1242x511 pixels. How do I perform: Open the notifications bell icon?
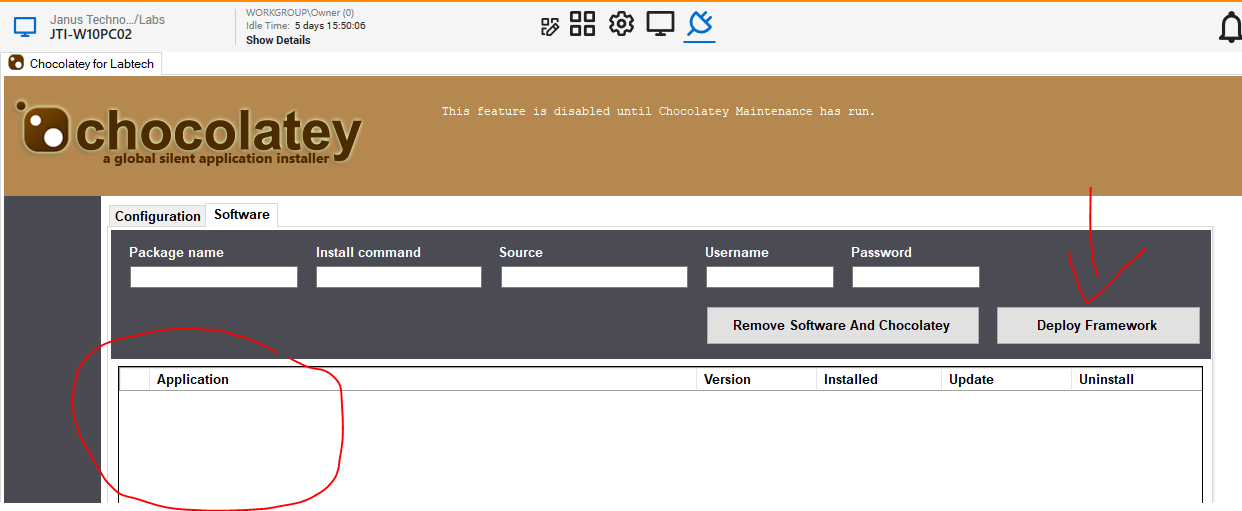pyautogui.click(x=1230, y=28)
